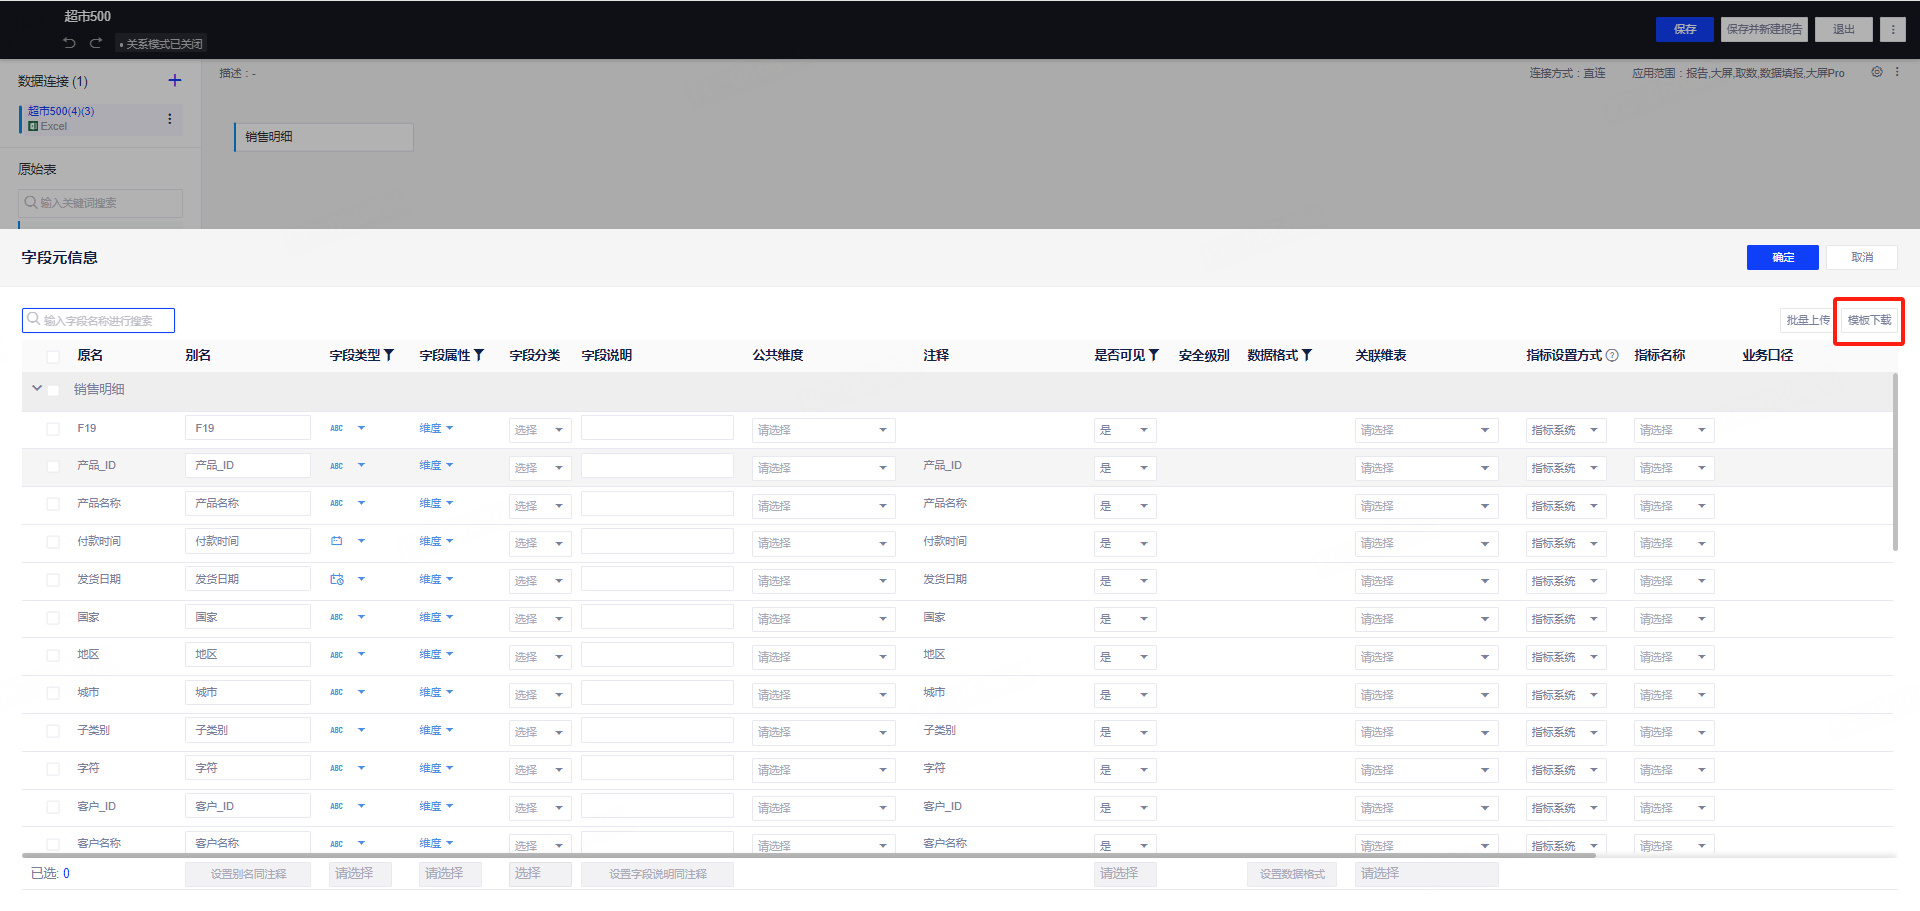Open the settings gear icon near 应用范围

point(1877,72)
